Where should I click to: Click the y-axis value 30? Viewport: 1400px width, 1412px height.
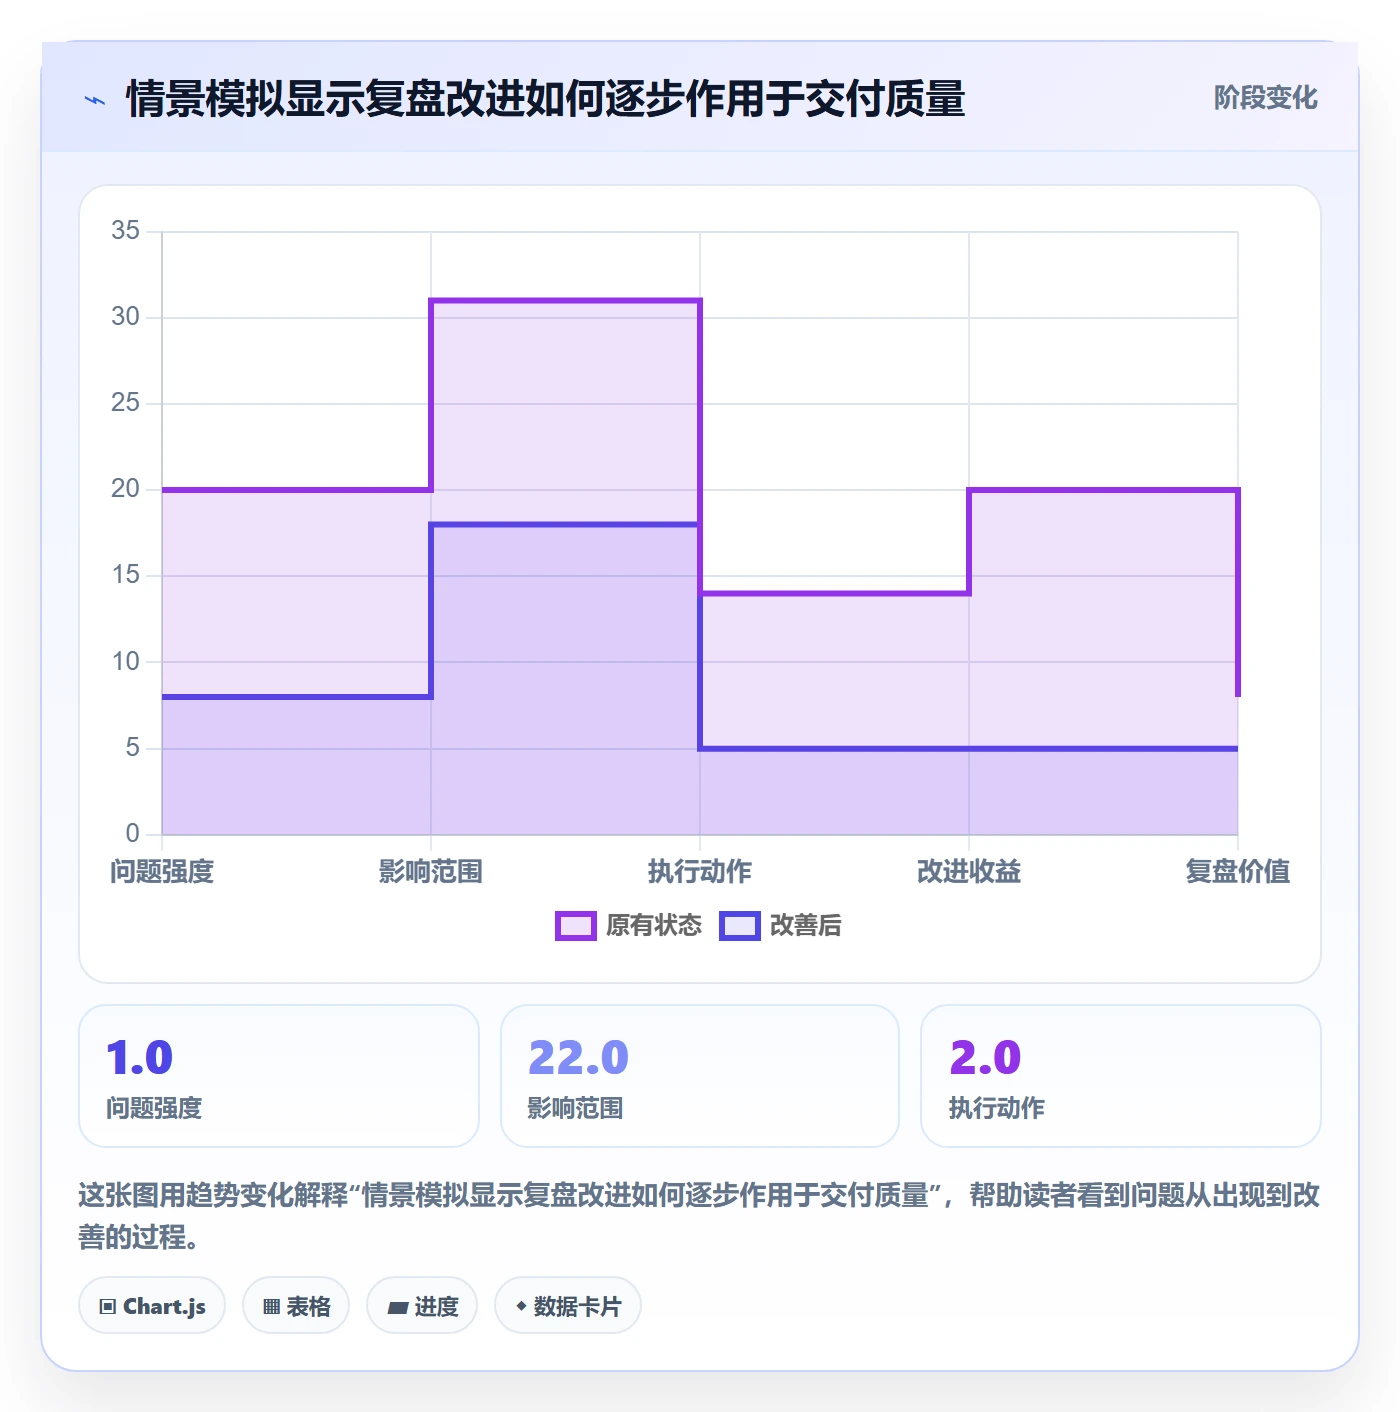tap(126, 317)
